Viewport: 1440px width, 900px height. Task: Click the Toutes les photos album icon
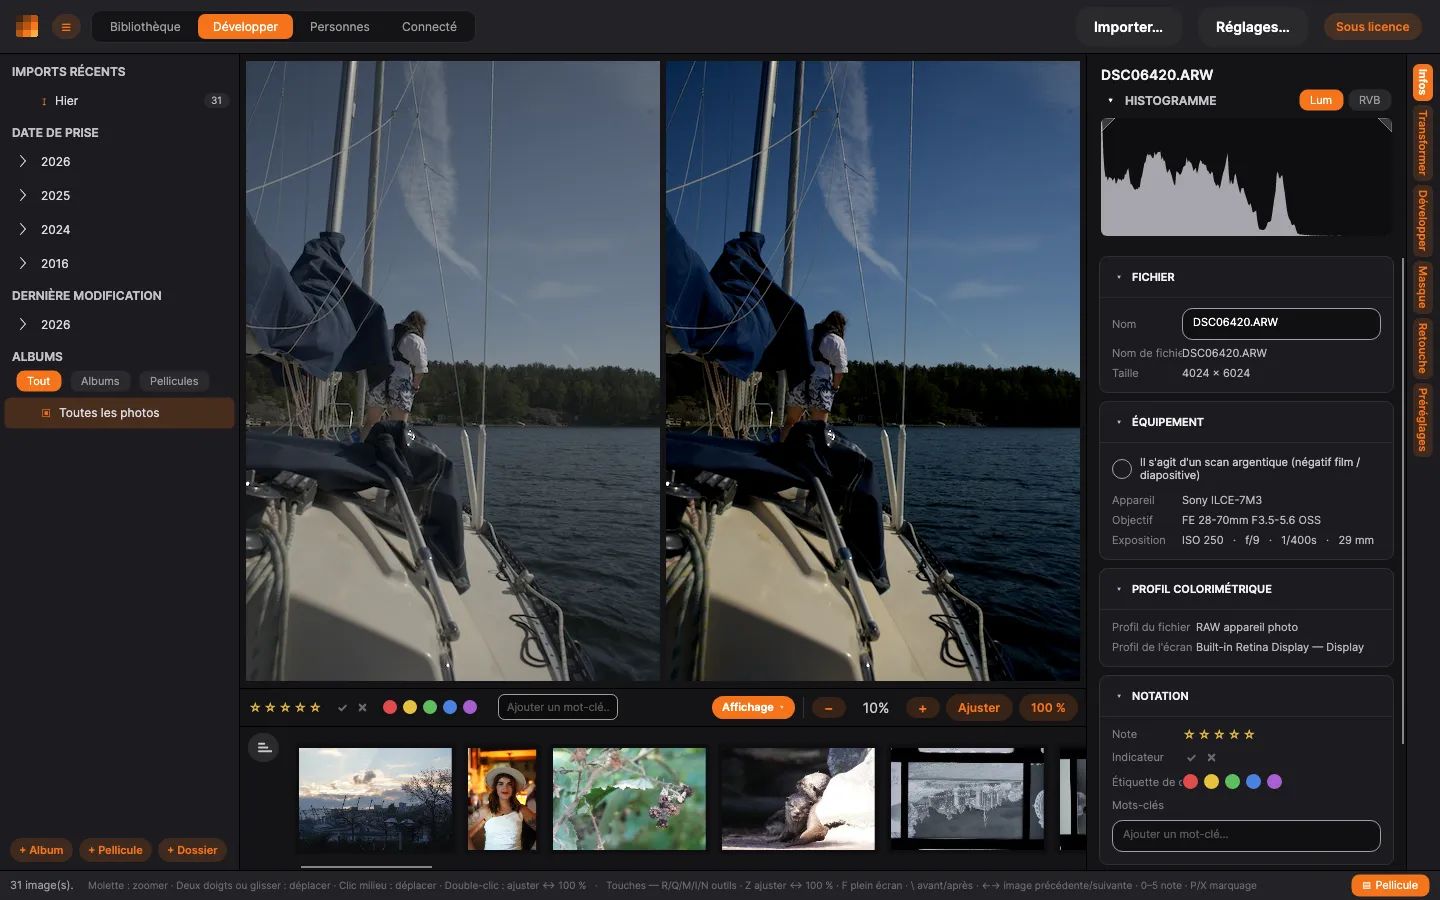[46, 413]
